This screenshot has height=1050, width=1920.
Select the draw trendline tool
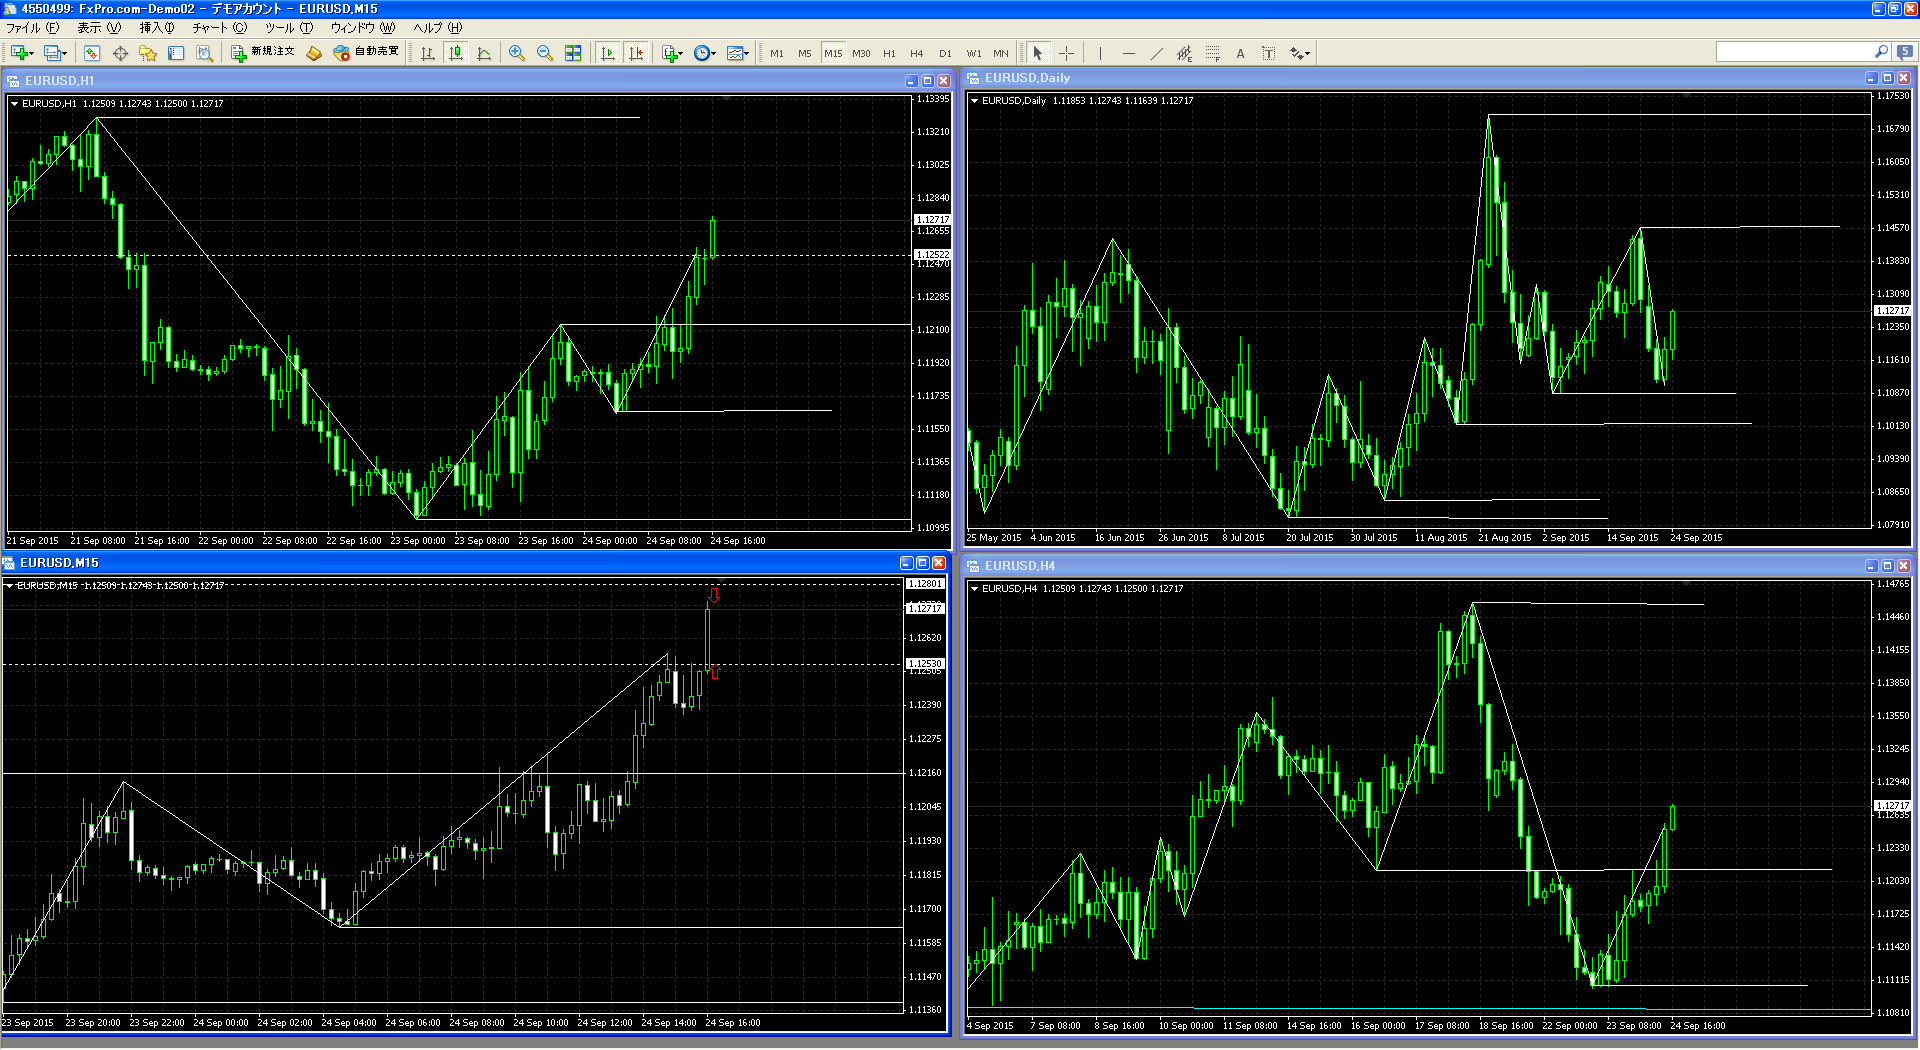(1156, 53)
